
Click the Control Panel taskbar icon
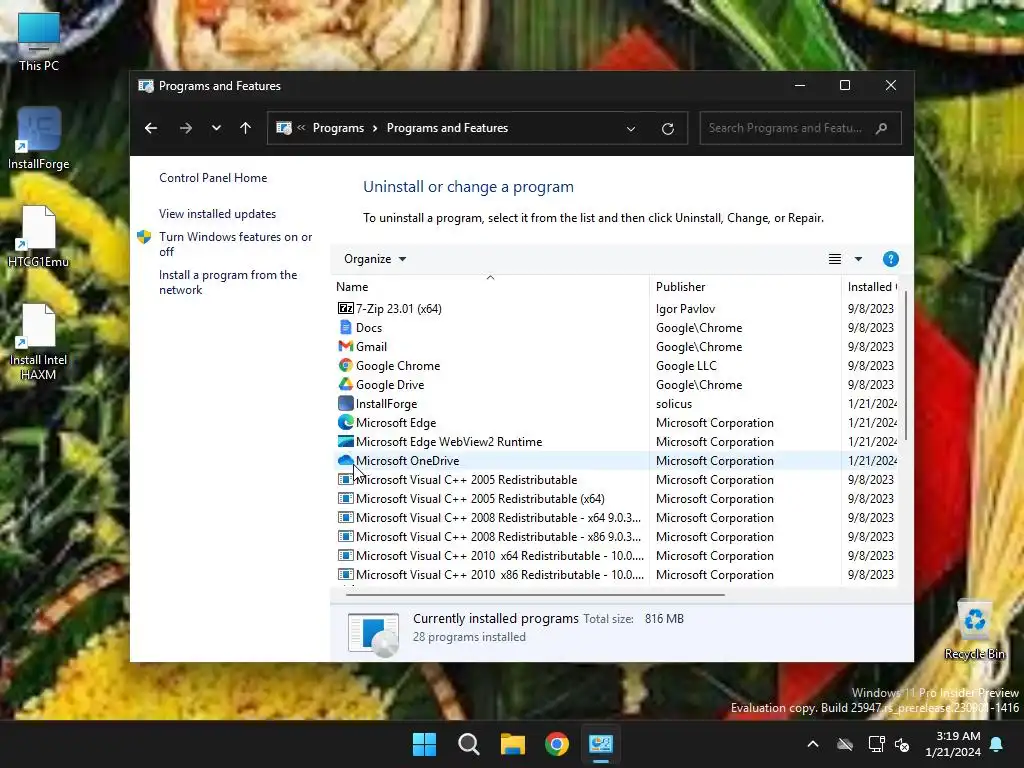[601, 744]
